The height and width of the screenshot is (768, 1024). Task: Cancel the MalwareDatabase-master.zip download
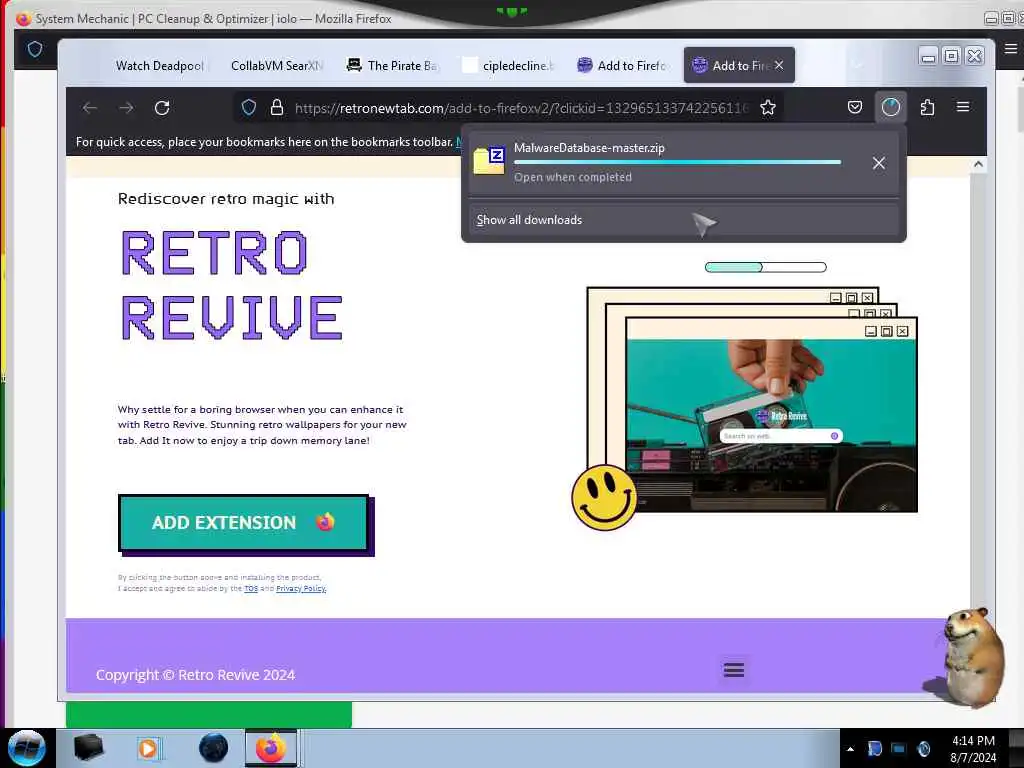tap(879, 163)
